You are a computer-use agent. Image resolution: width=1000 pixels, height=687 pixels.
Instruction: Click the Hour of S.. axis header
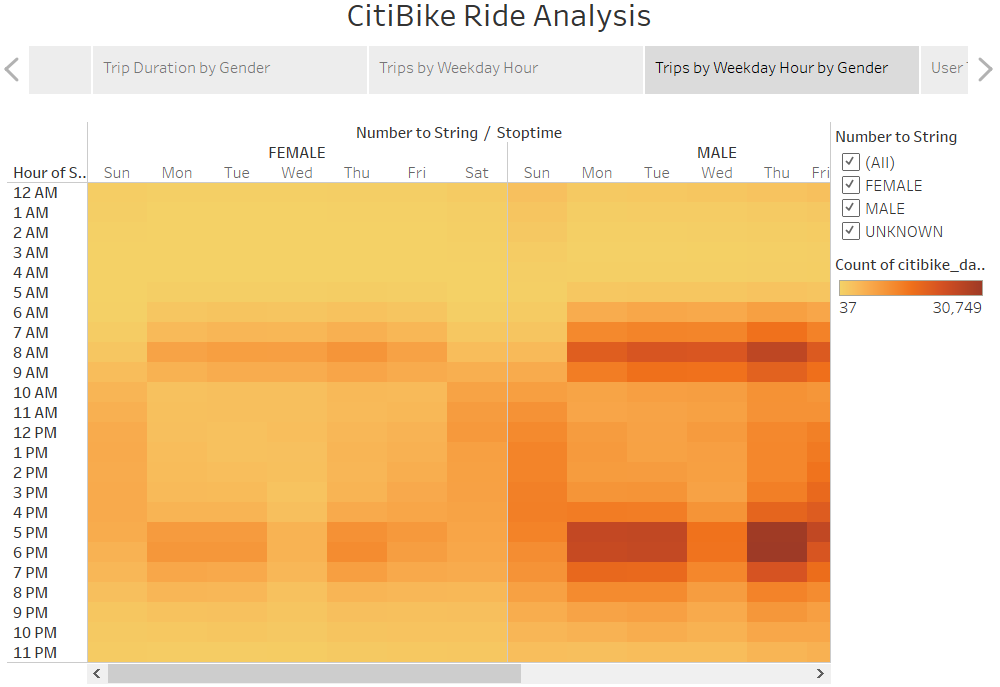click(48, 172)
